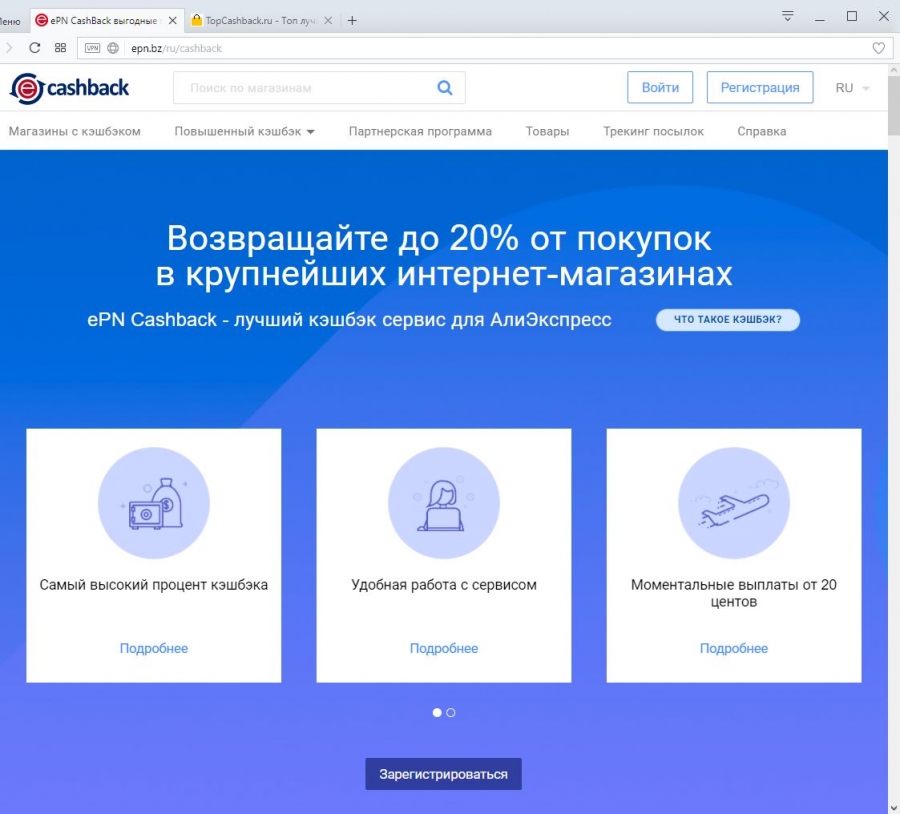Open Партнерская программа page
900x814 pixels.
point(420,131)
